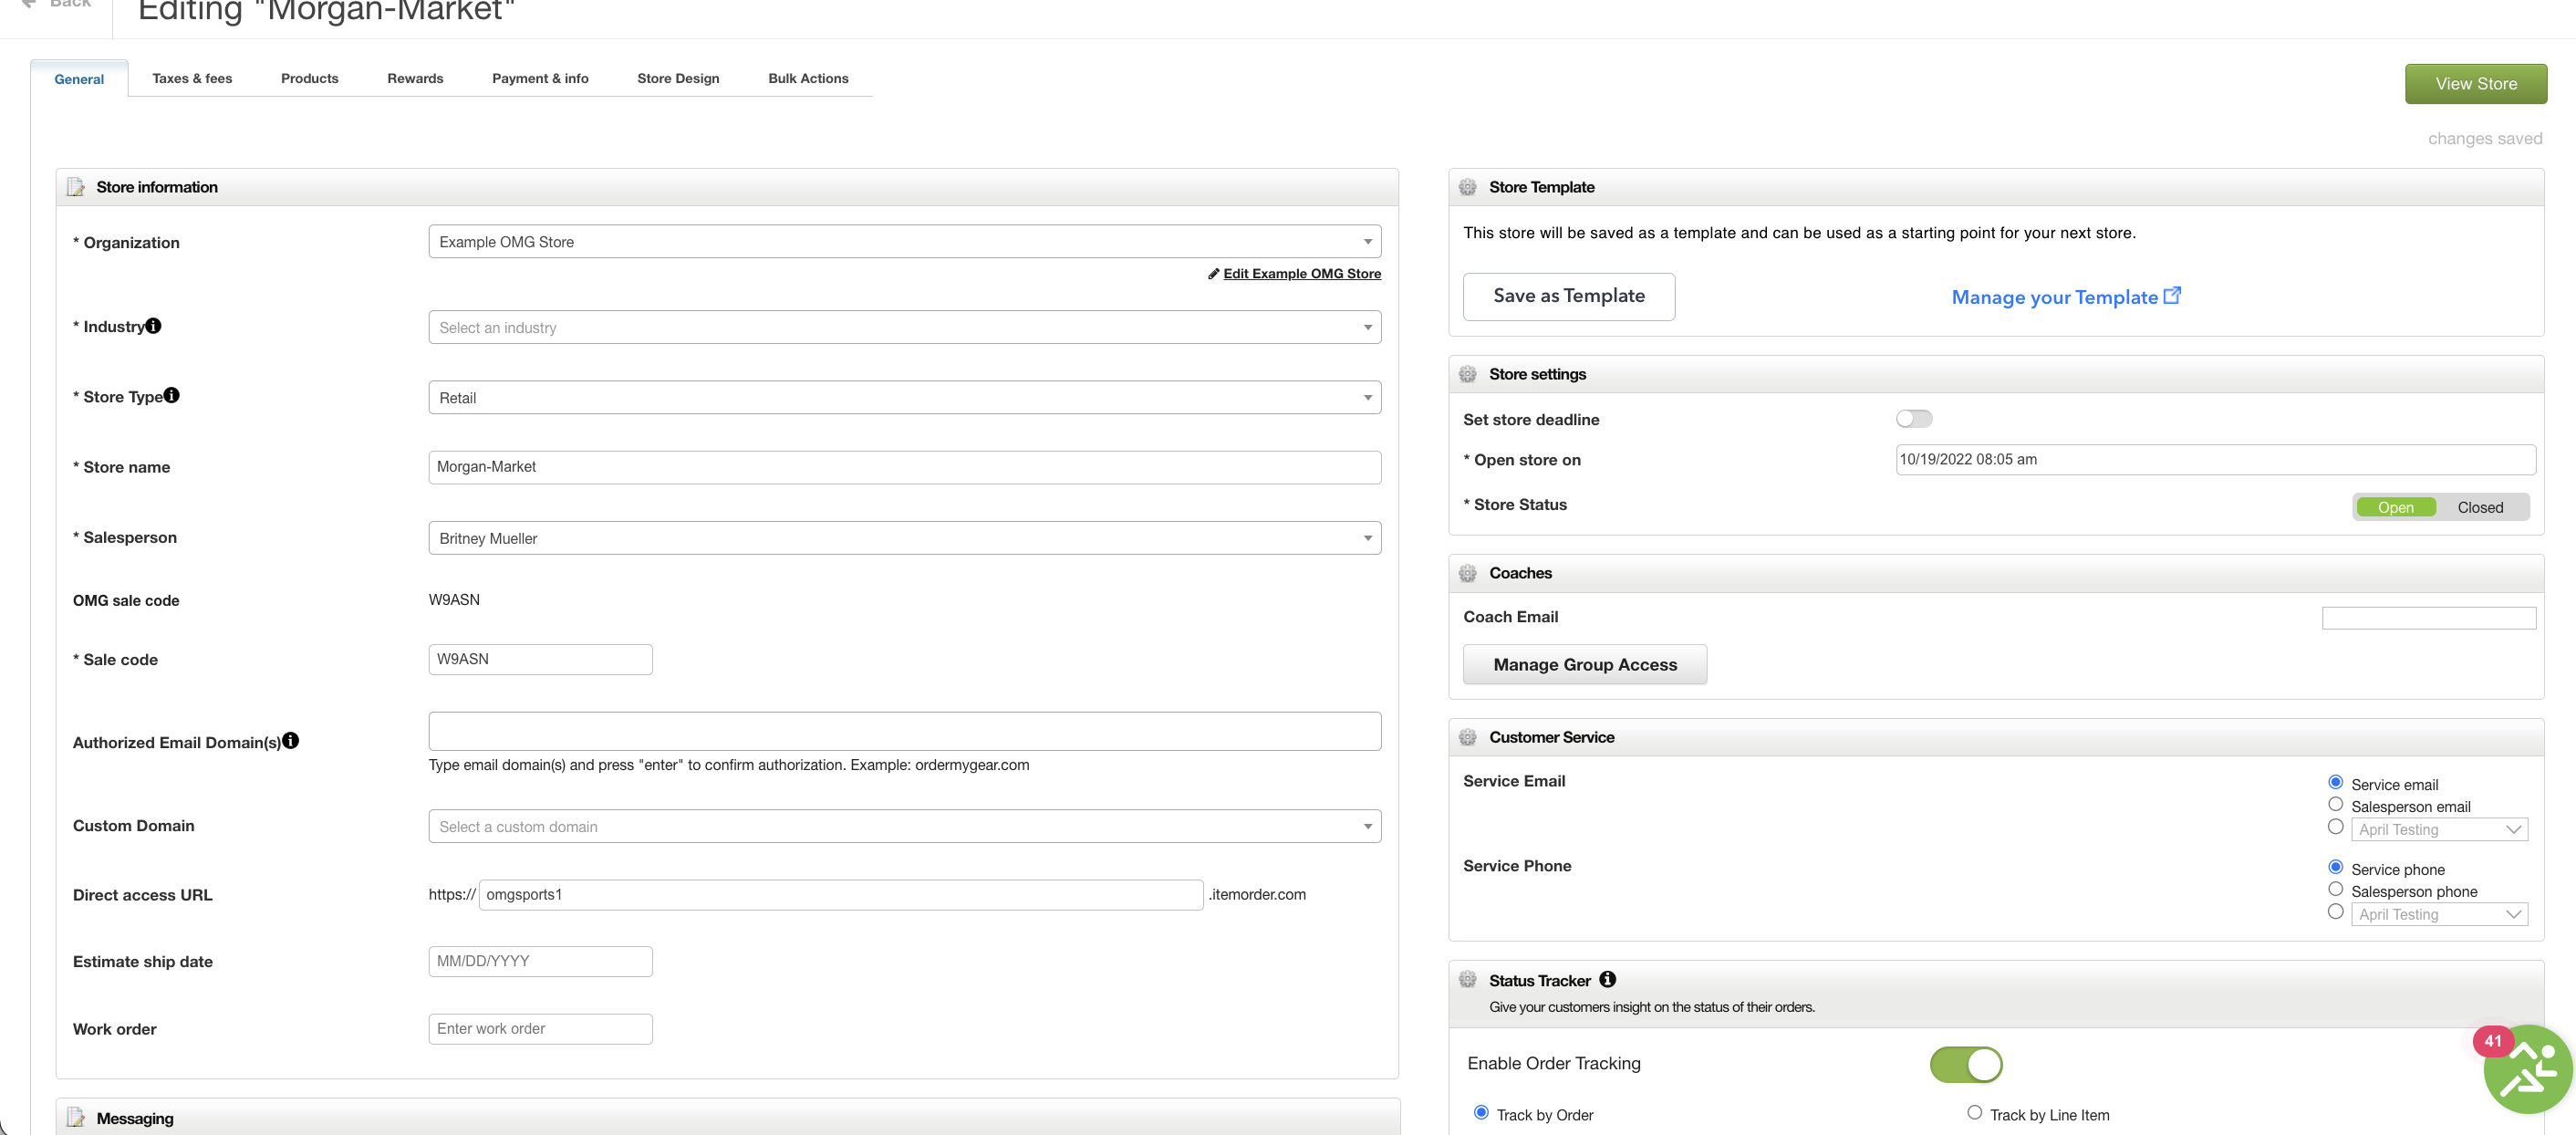Click the Sale code input field
This screenshot has height=1135, width=2576.
[541, 659]
